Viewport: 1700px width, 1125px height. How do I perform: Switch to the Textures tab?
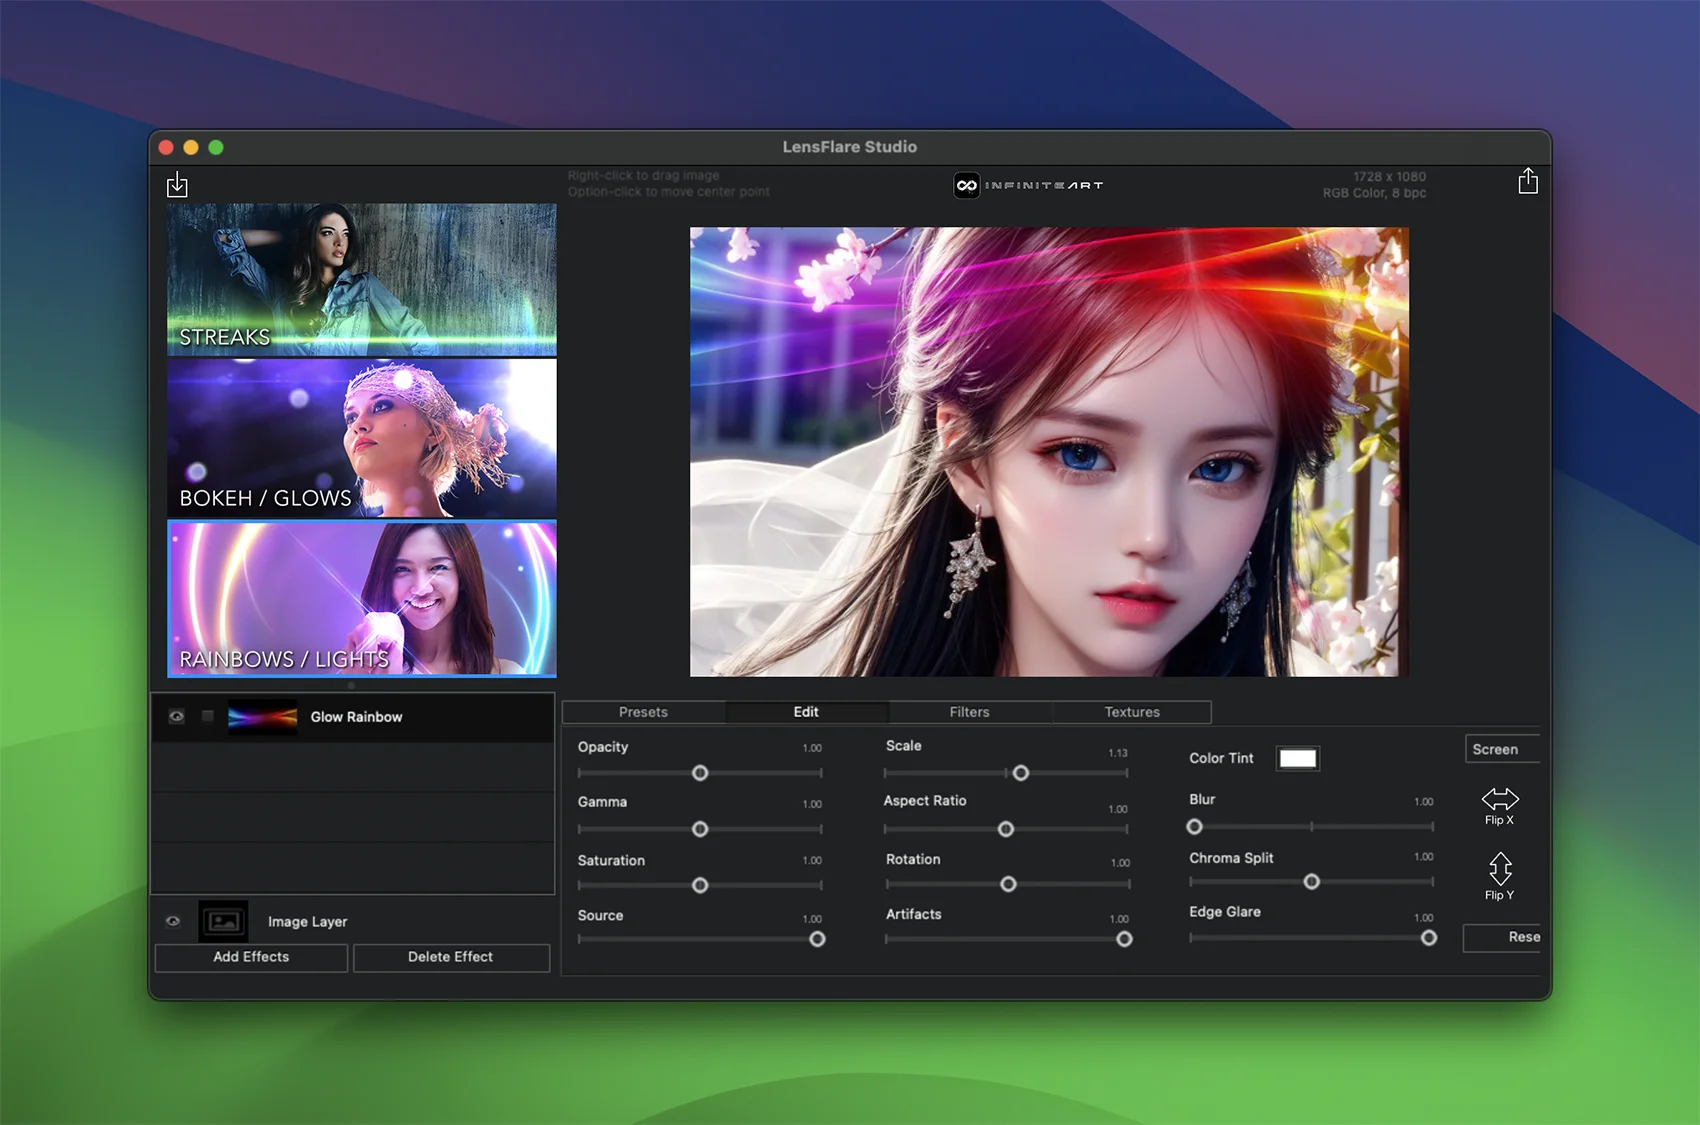click(x=1132, y=712)
